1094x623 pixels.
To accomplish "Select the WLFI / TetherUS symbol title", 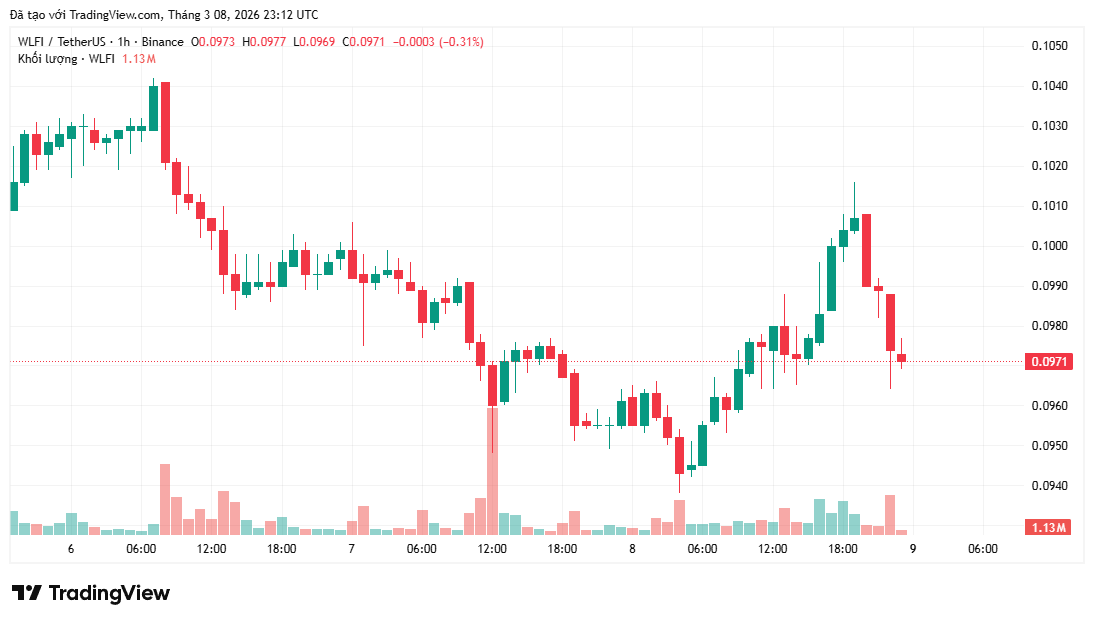I will [x=58, y=42].
